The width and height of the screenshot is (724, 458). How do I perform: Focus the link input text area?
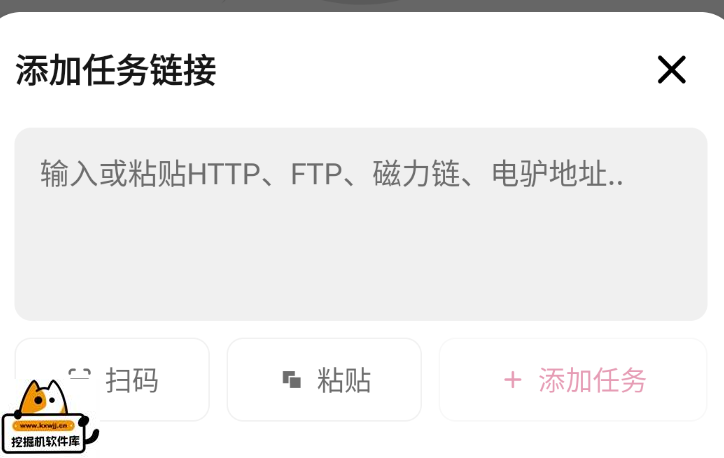coord(361,224)
